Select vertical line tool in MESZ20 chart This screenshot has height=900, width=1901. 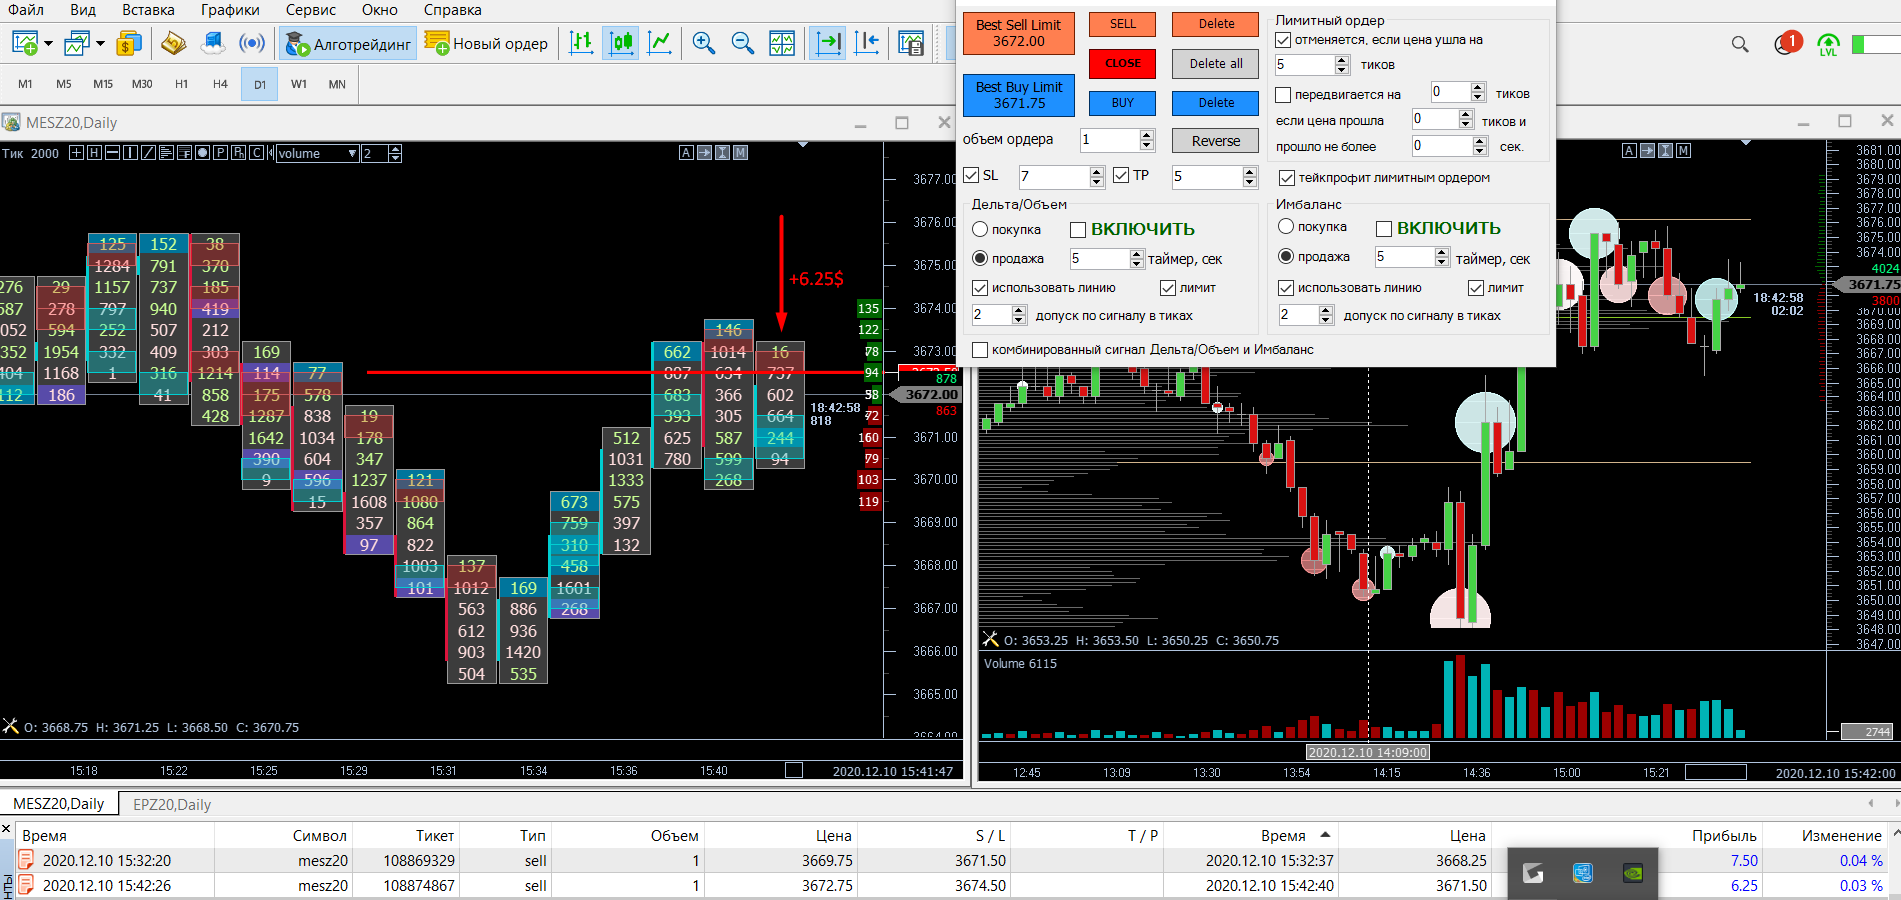click(x=130, y=153)
